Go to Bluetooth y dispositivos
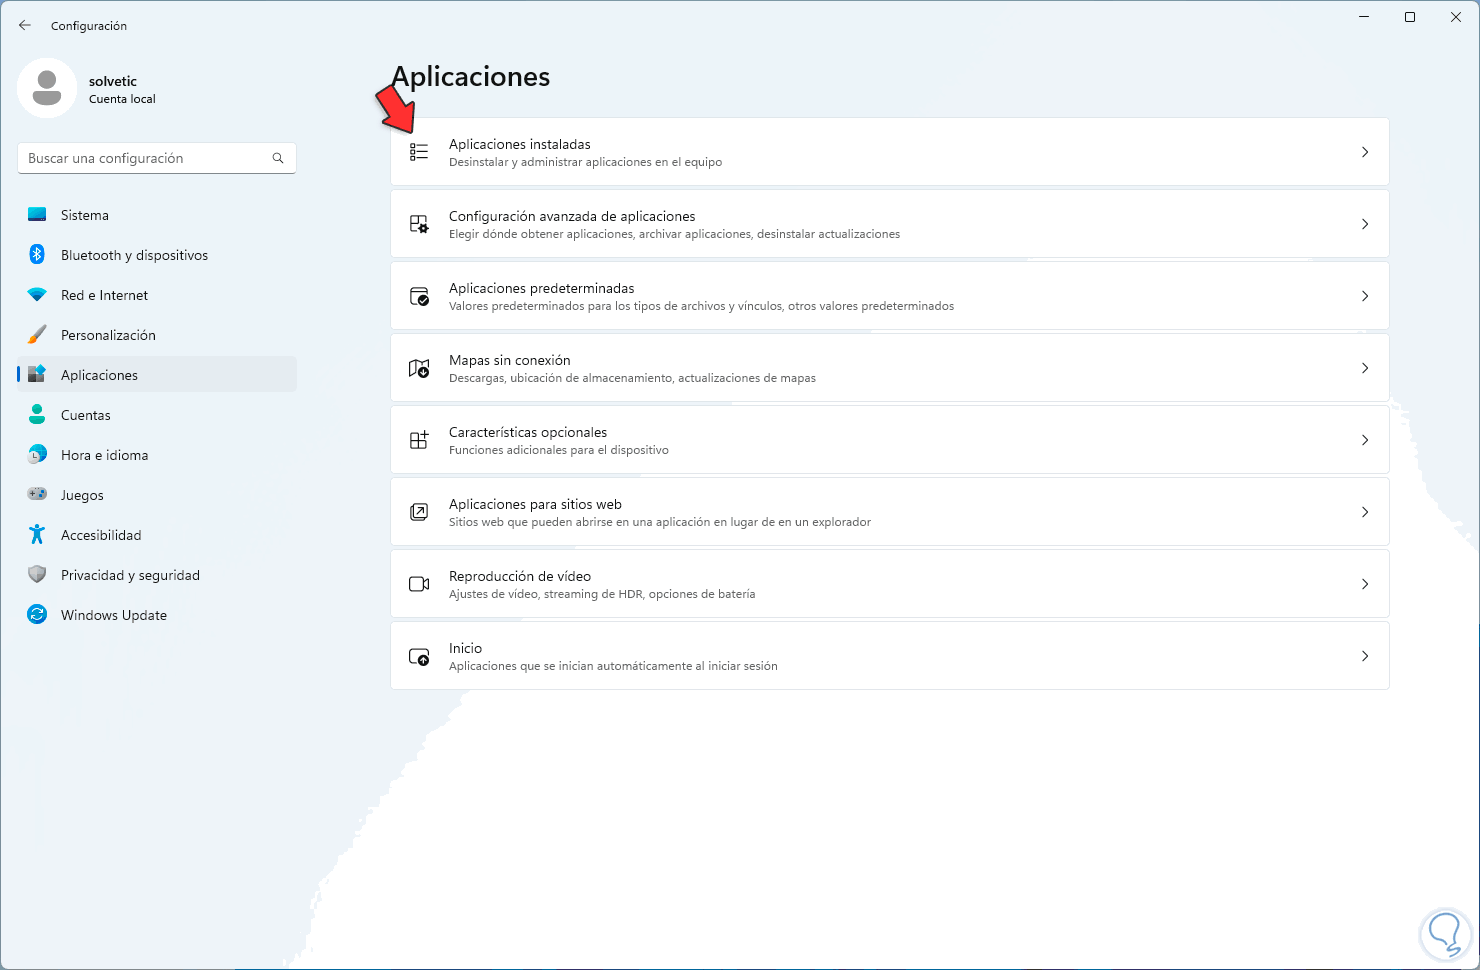The width and height of the screenshot is (1480, 970). (157, 255)
